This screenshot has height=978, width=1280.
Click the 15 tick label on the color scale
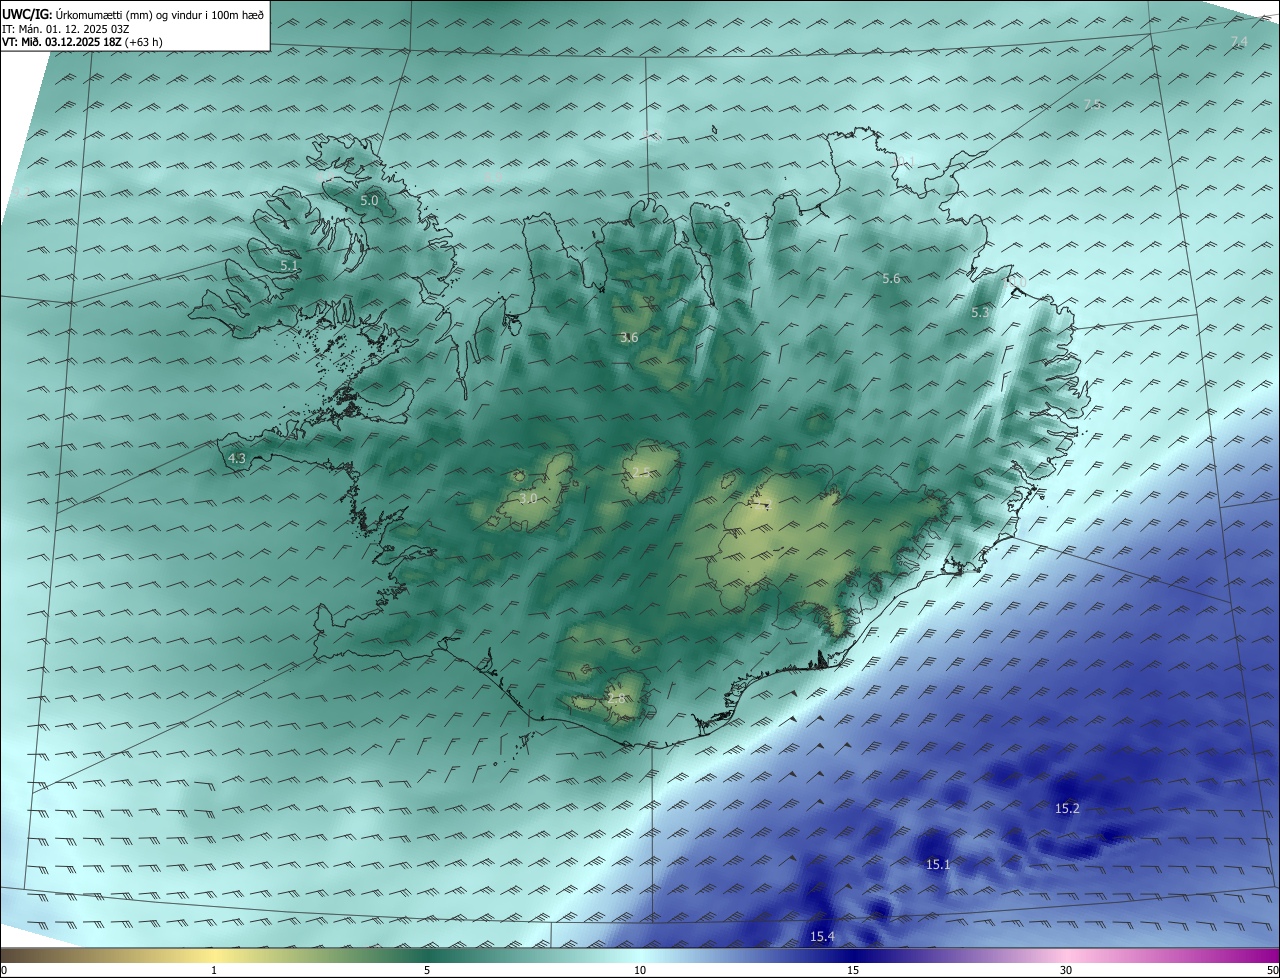point(853,971)
